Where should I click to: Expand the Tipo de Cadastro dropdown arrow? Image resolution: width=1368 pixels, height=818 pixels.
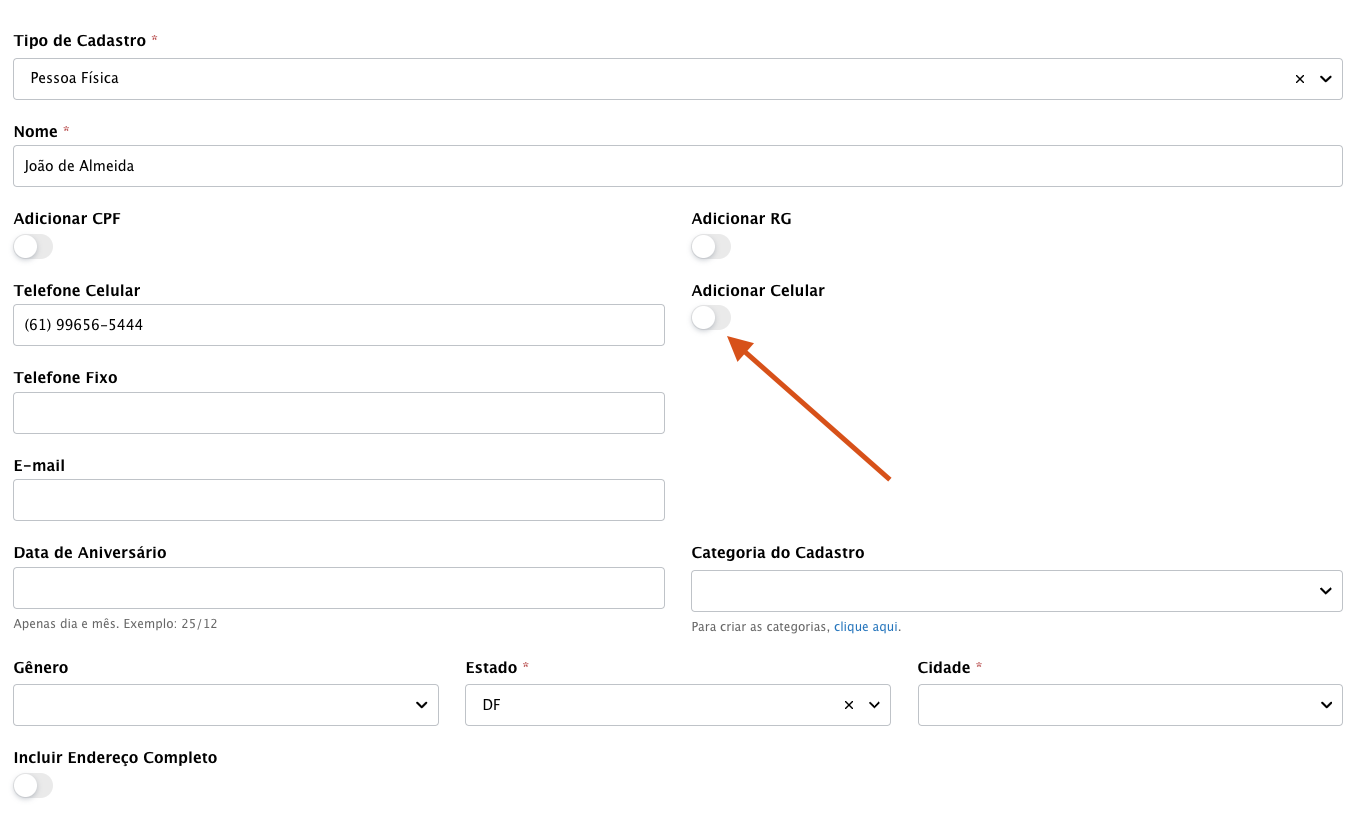click(1325, 79)
